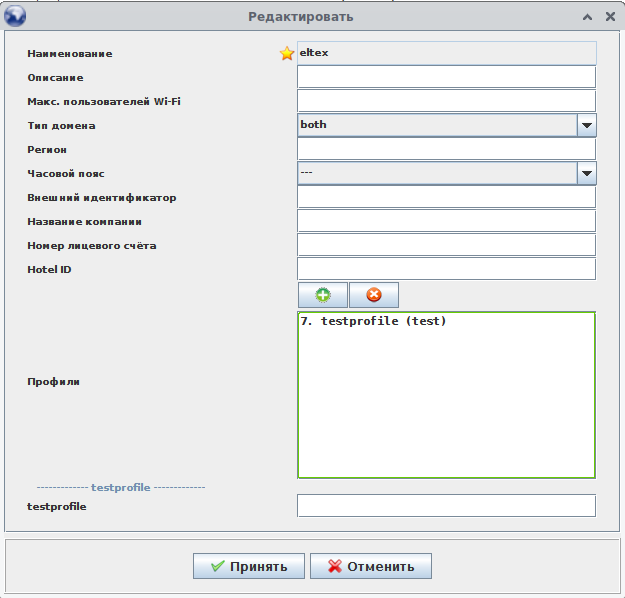Open the Часовой пояс dropdown arrow
Viewport: 625px width, 598px height.
(586, 173)
